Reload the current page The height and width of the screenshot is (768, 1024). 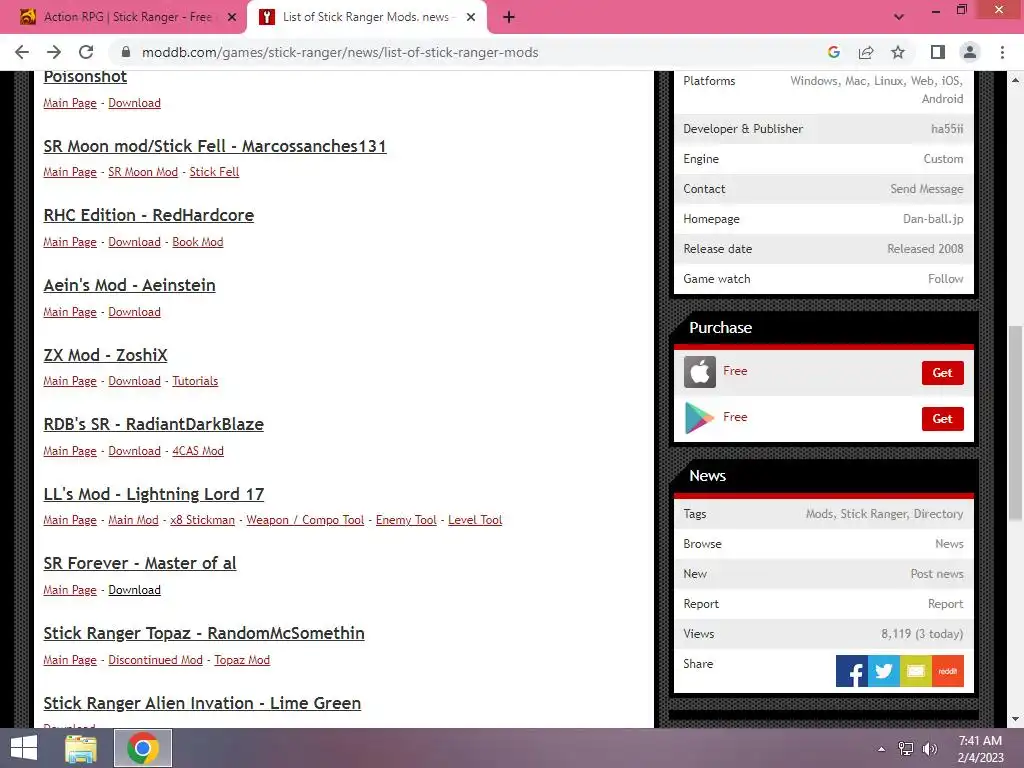click(86, 52)
